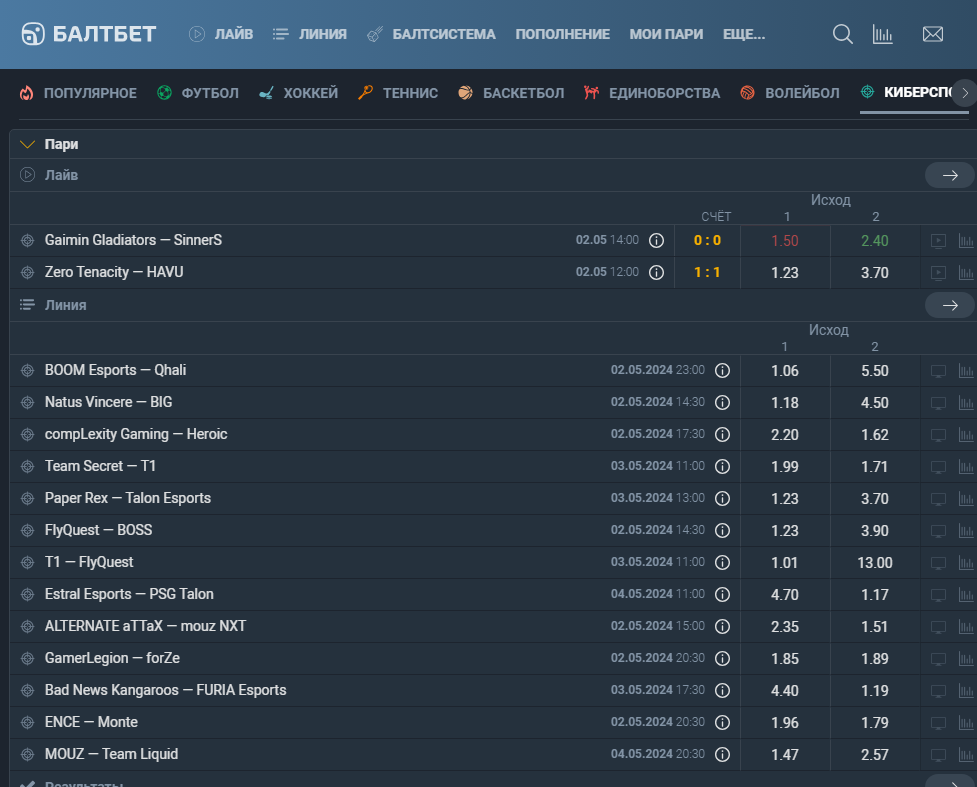Switch to the Теннис tab
The height and width of the screenshot is (787, 977).
point(398,93)
